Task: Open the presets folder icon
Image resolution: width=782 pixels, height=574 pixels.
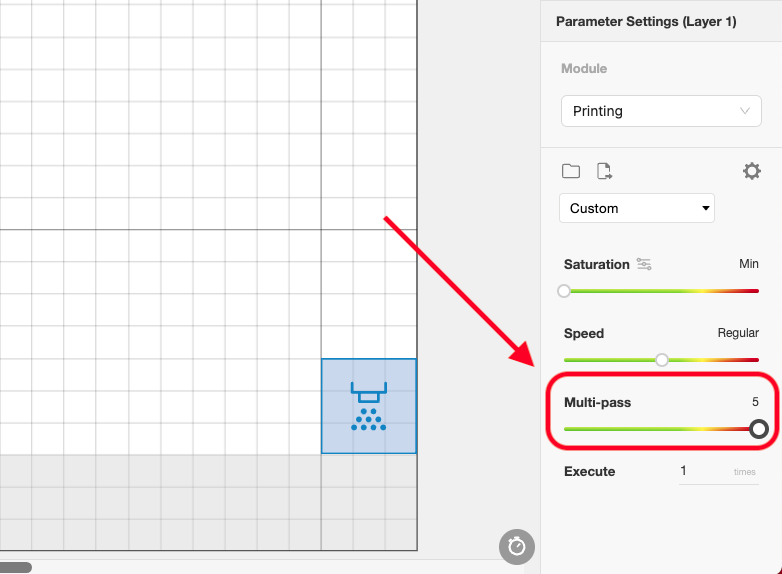Action: pos(571,171)
